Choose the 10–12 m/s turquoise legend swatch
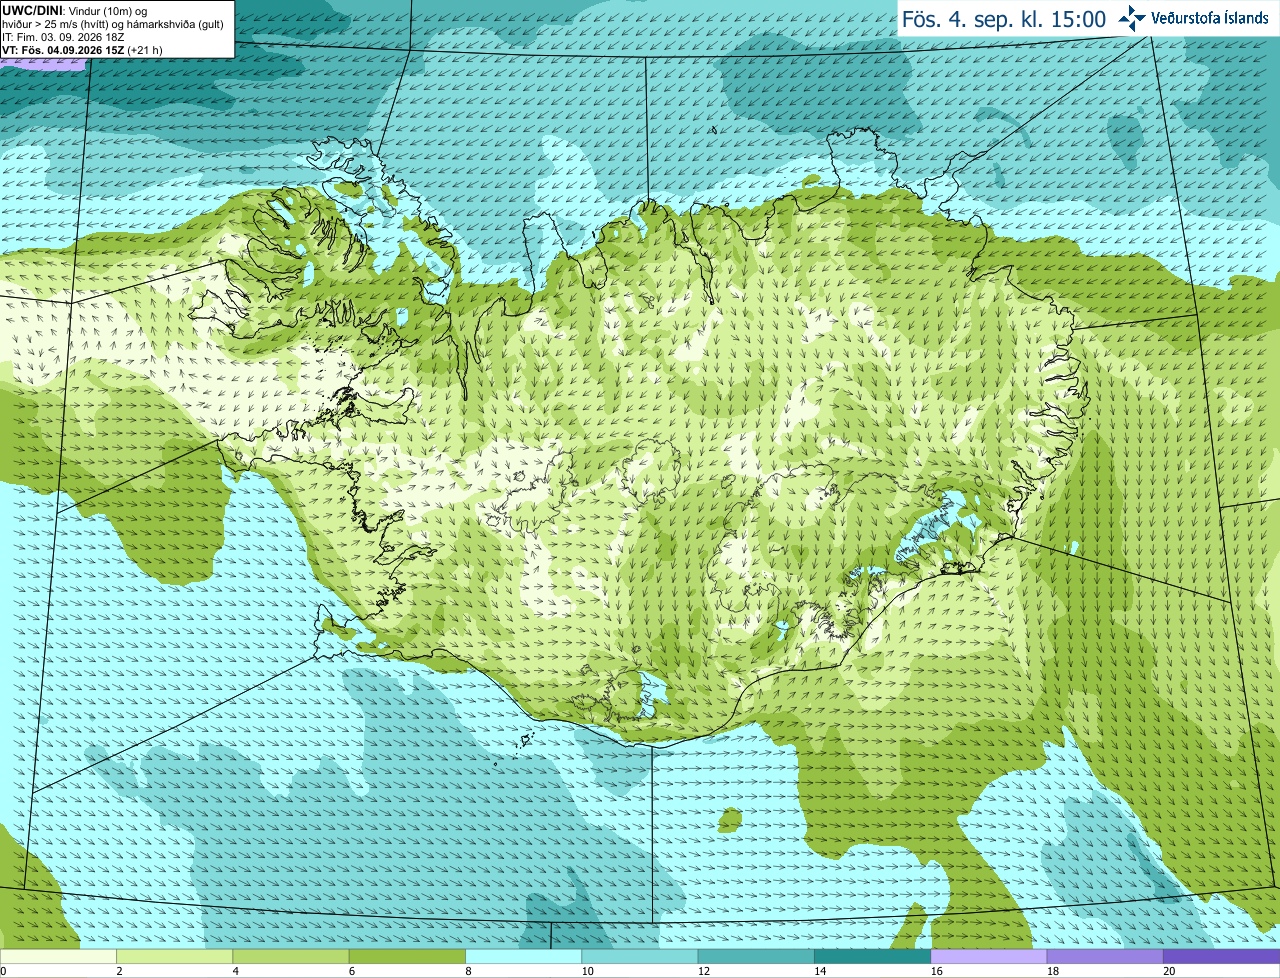The height and width of the screenshot is (978, 1280). (x=640, y=956)
